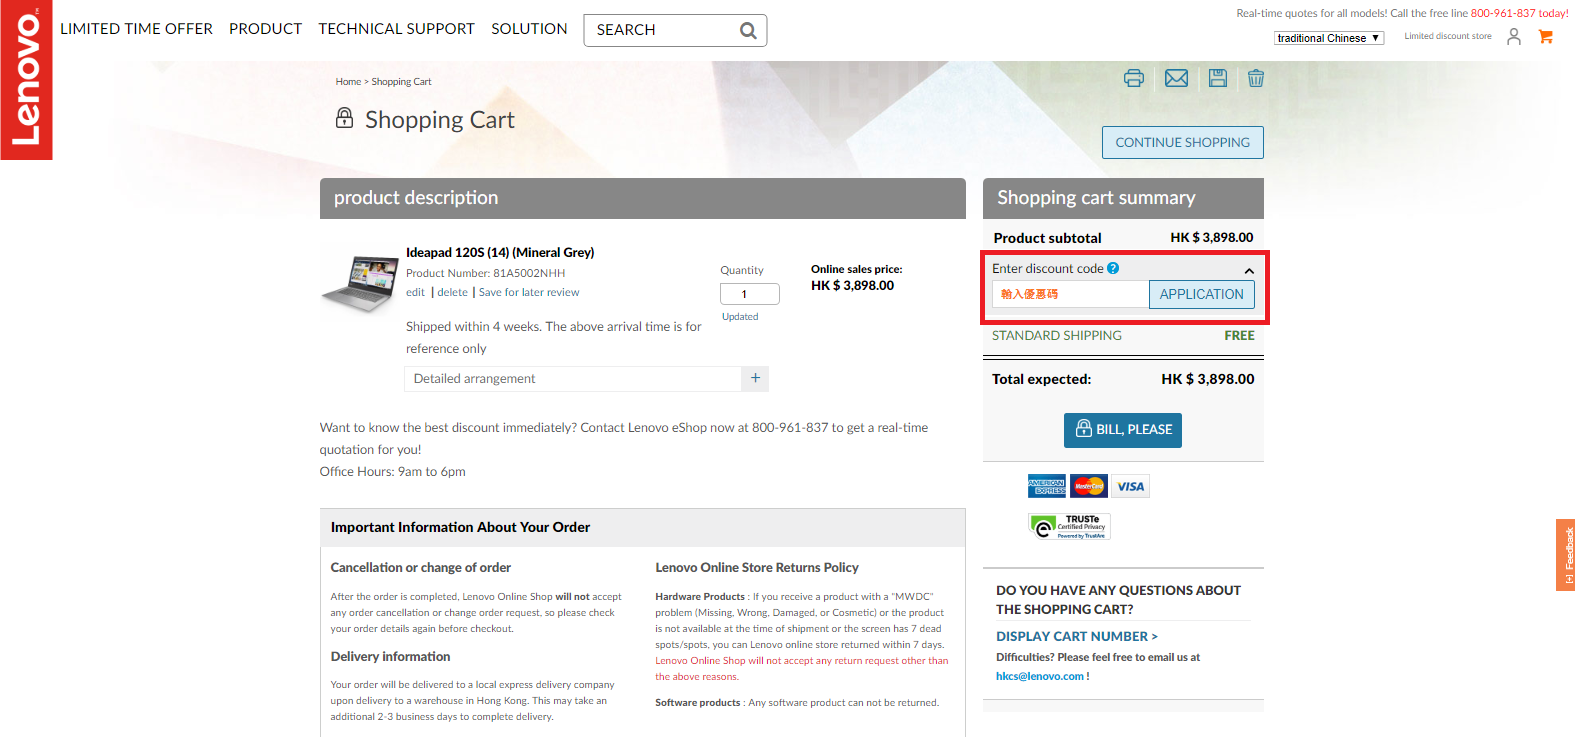Open the LIMITED TIME OFFER menu
1575x737 pixels.
[x=136, y=29]
